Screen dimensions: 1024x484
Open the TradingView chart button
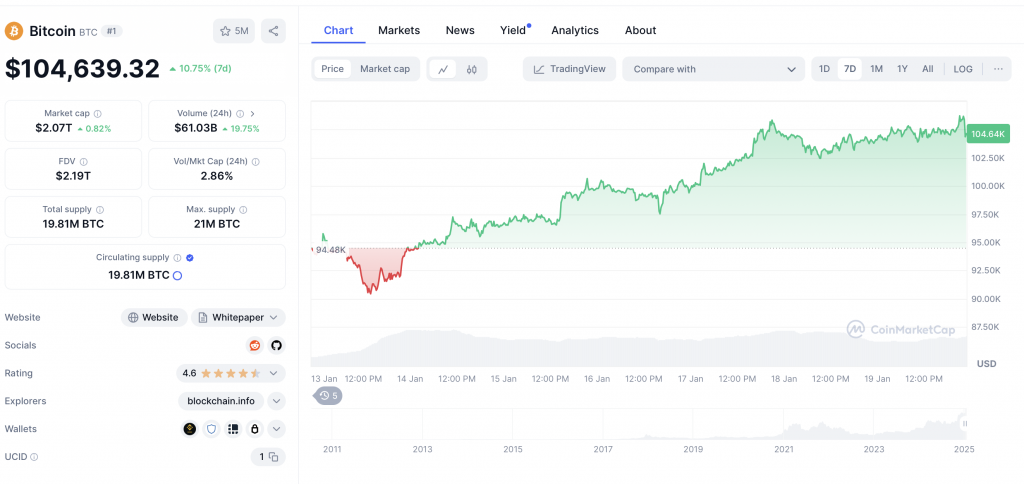[x=569, y=69]
